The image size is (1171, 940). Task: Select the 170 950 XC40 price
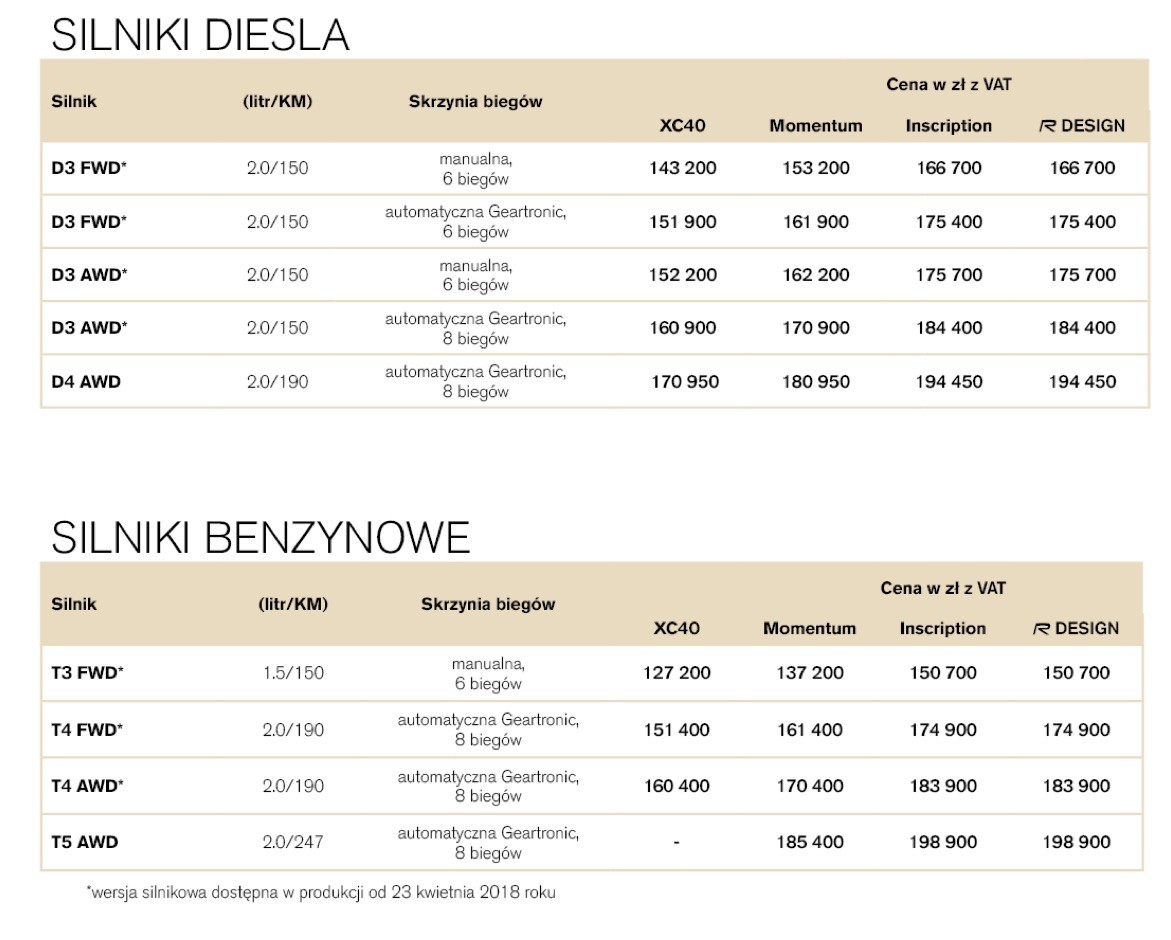click(x=684, y=381)
